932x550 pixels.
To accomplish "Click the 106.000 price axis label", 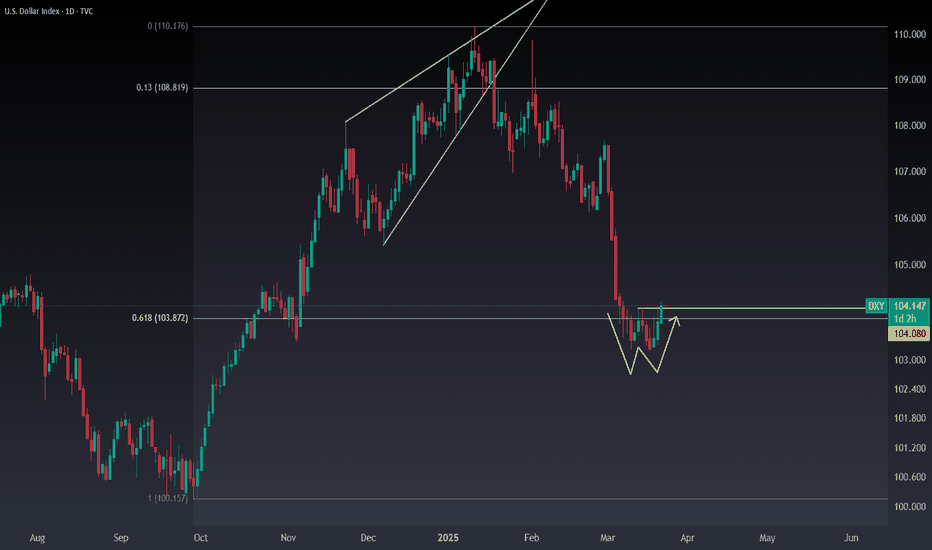I will 909,218.
